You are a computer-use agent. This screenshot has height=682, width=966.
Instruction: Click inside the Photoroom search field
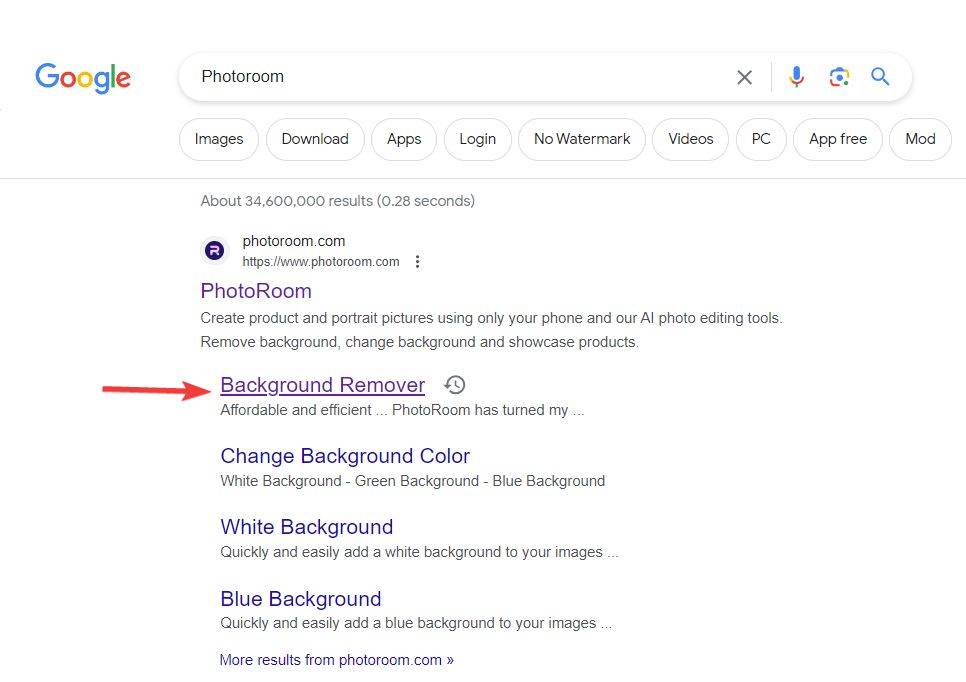(450, 77)
